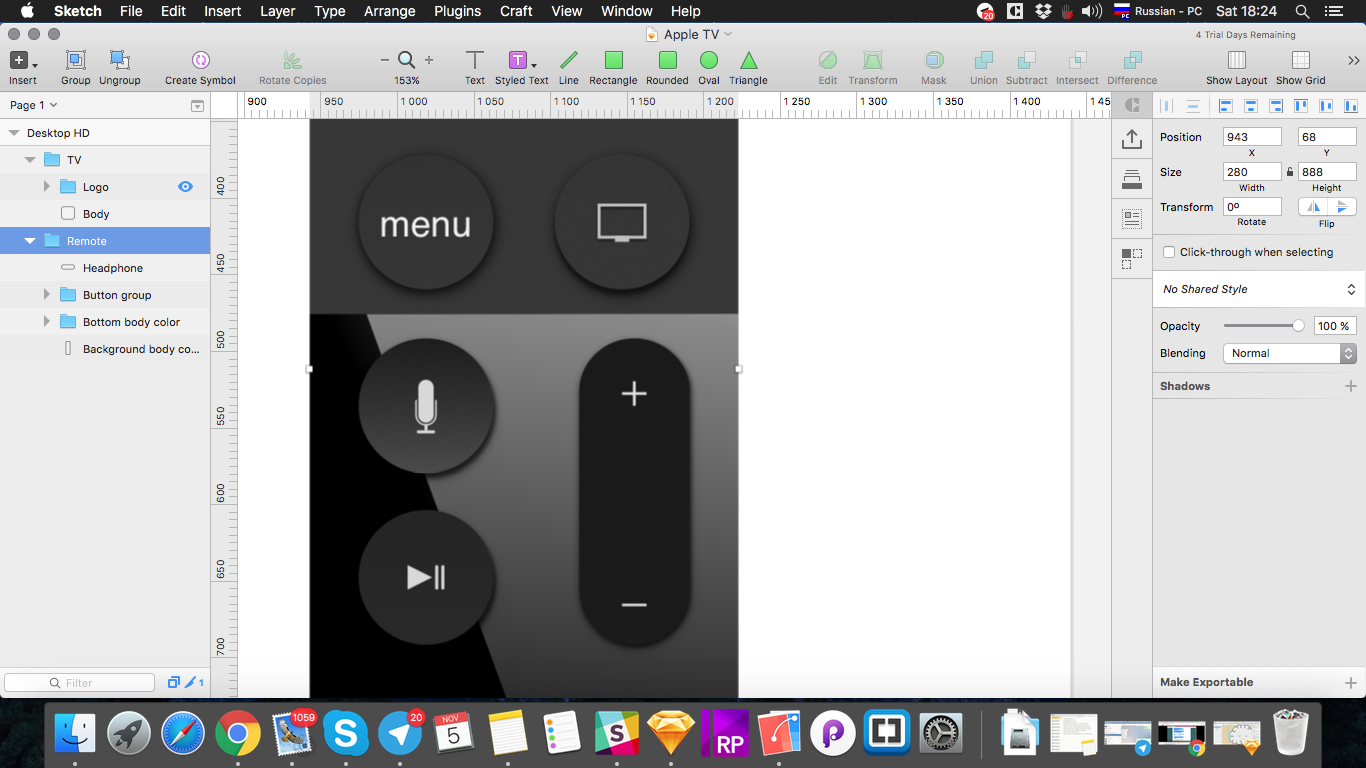
Task: Add a shadow with the Shadows plus
Action: click(x=1350, y=386)
